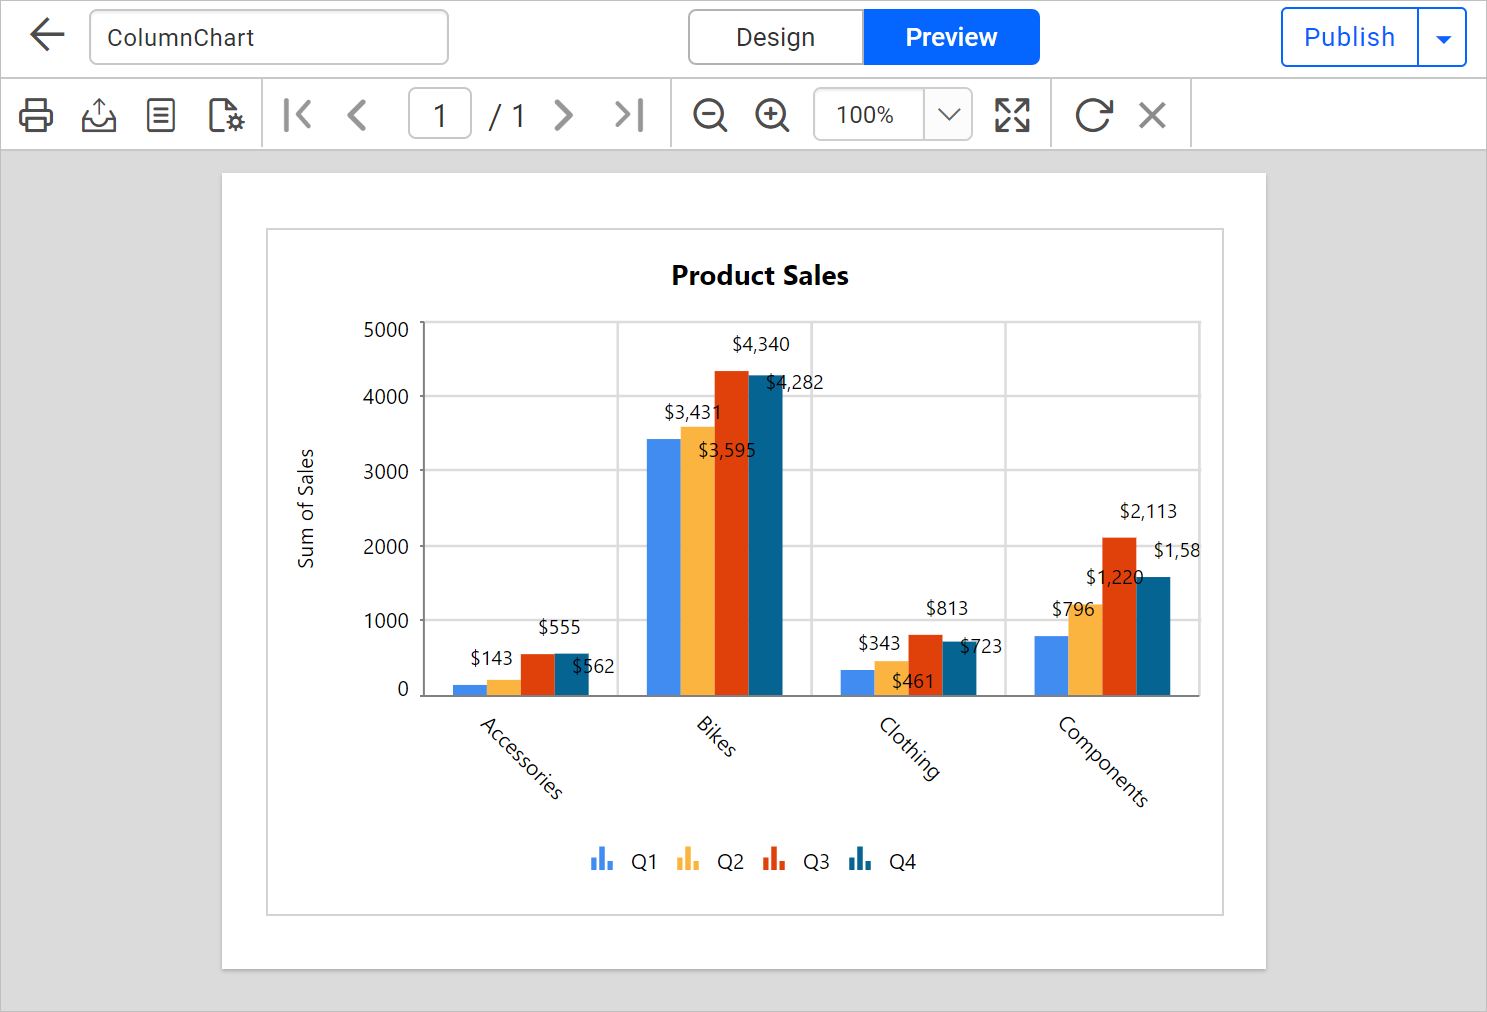Cancel report rendering with the X icon

(1152, 114)
